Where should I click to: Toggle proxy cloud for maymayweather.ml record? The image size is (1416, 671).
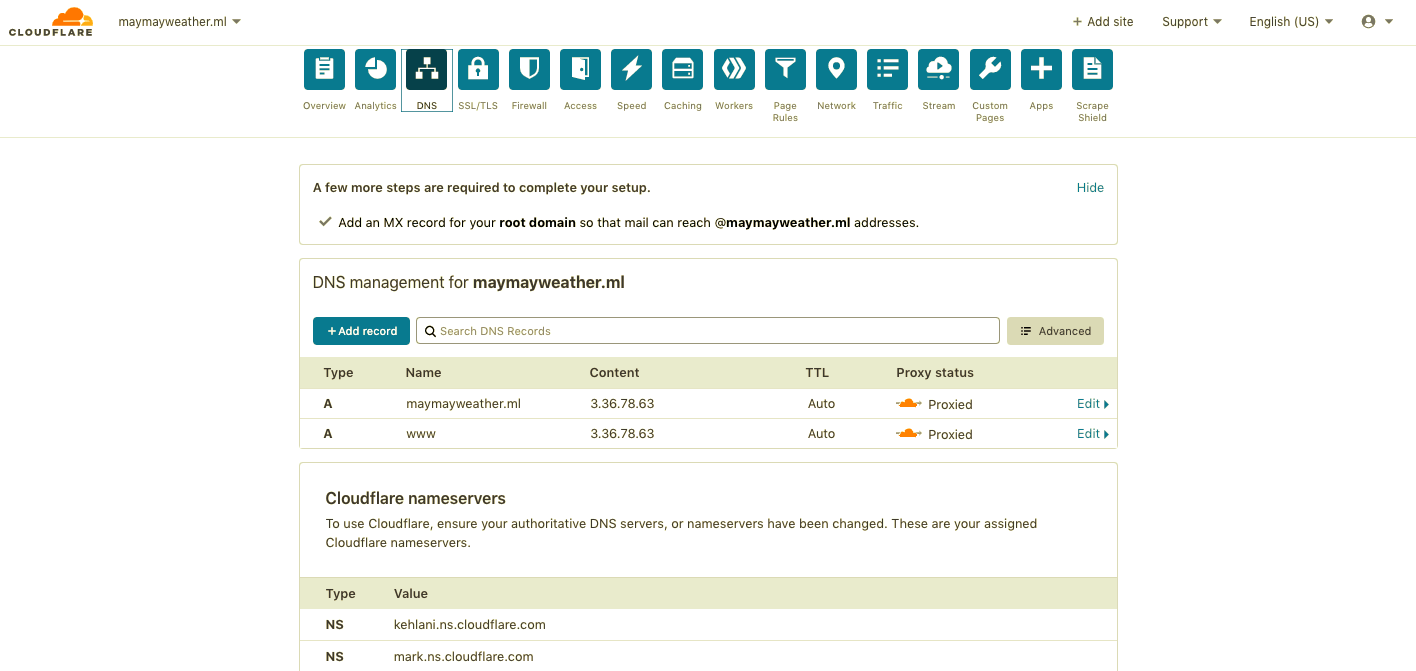(x=908, y=404)
